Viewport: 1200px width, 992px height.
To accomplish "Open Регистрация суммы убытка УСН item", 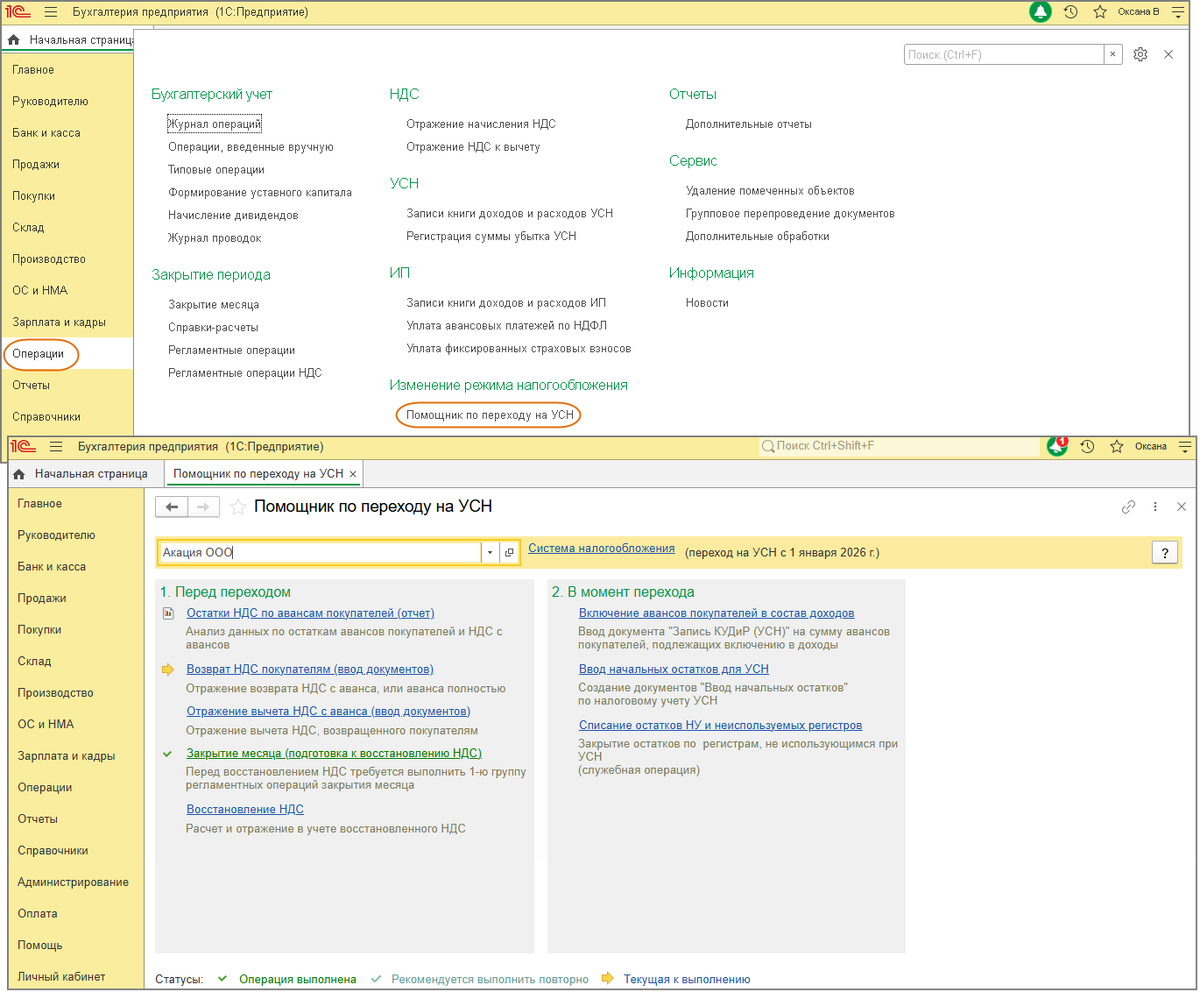I will click(491, 237).
